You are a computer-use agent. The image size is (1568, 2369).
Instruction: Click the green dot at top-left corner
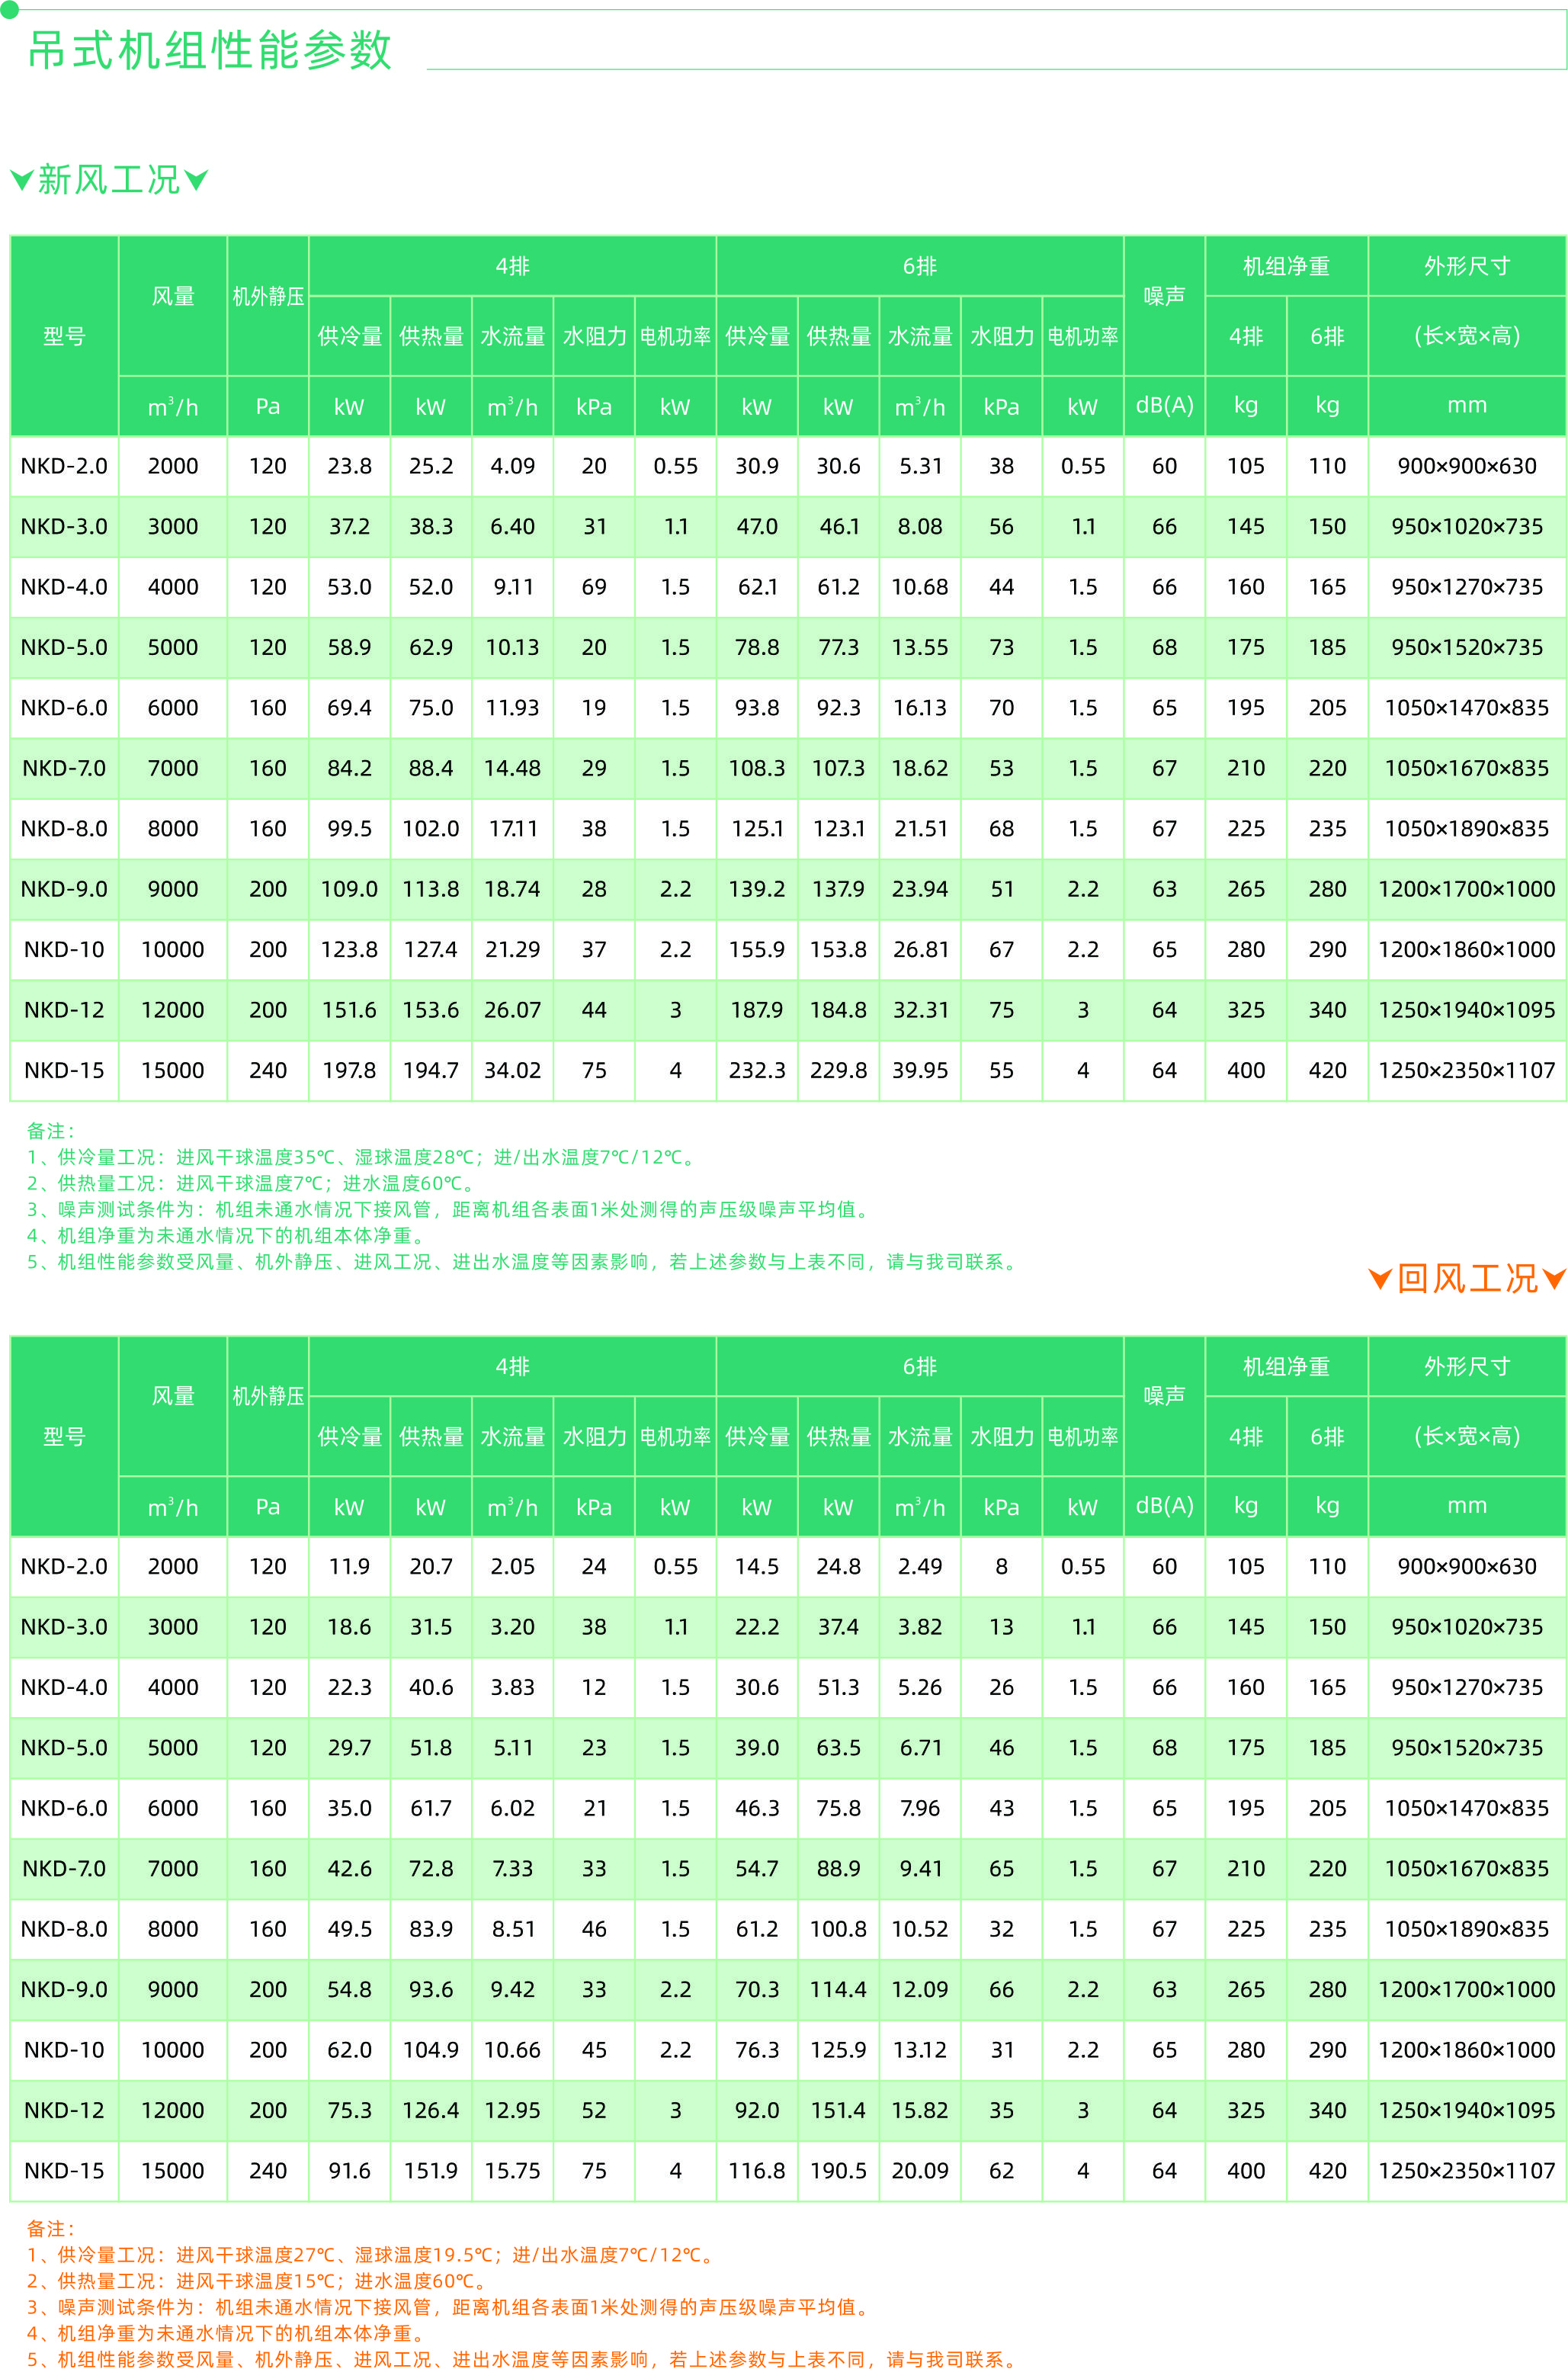point(8,9)
